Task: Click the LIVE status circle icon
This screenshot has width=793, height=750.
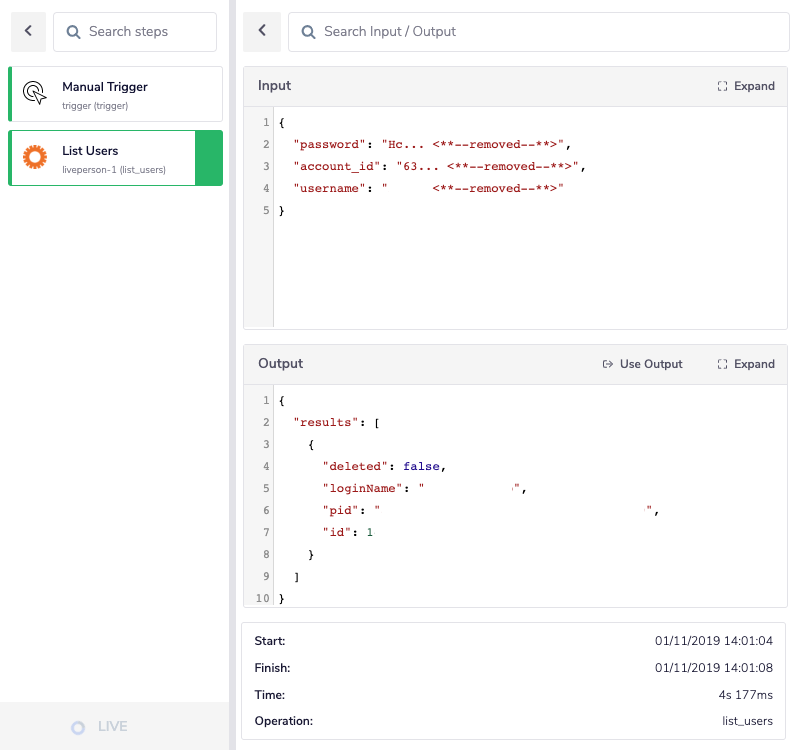Action: pos(78,727)
